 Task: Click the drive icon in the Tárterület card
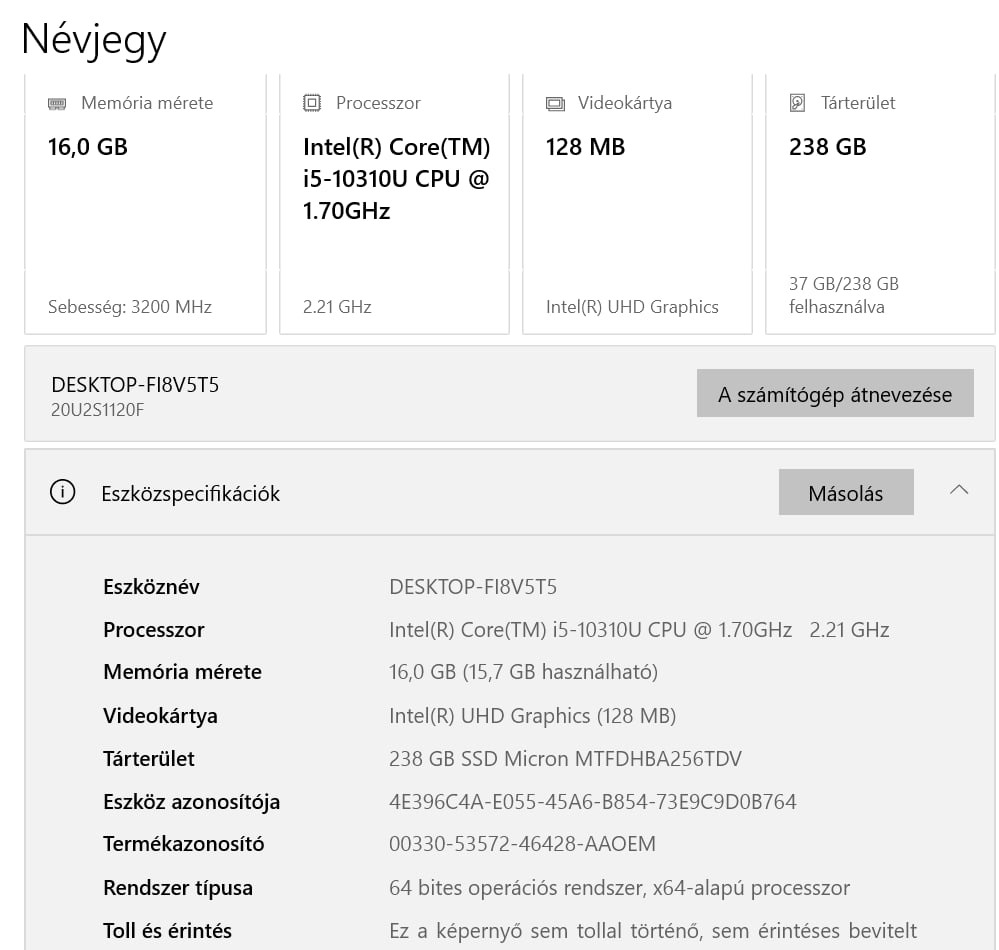point(797,103)
